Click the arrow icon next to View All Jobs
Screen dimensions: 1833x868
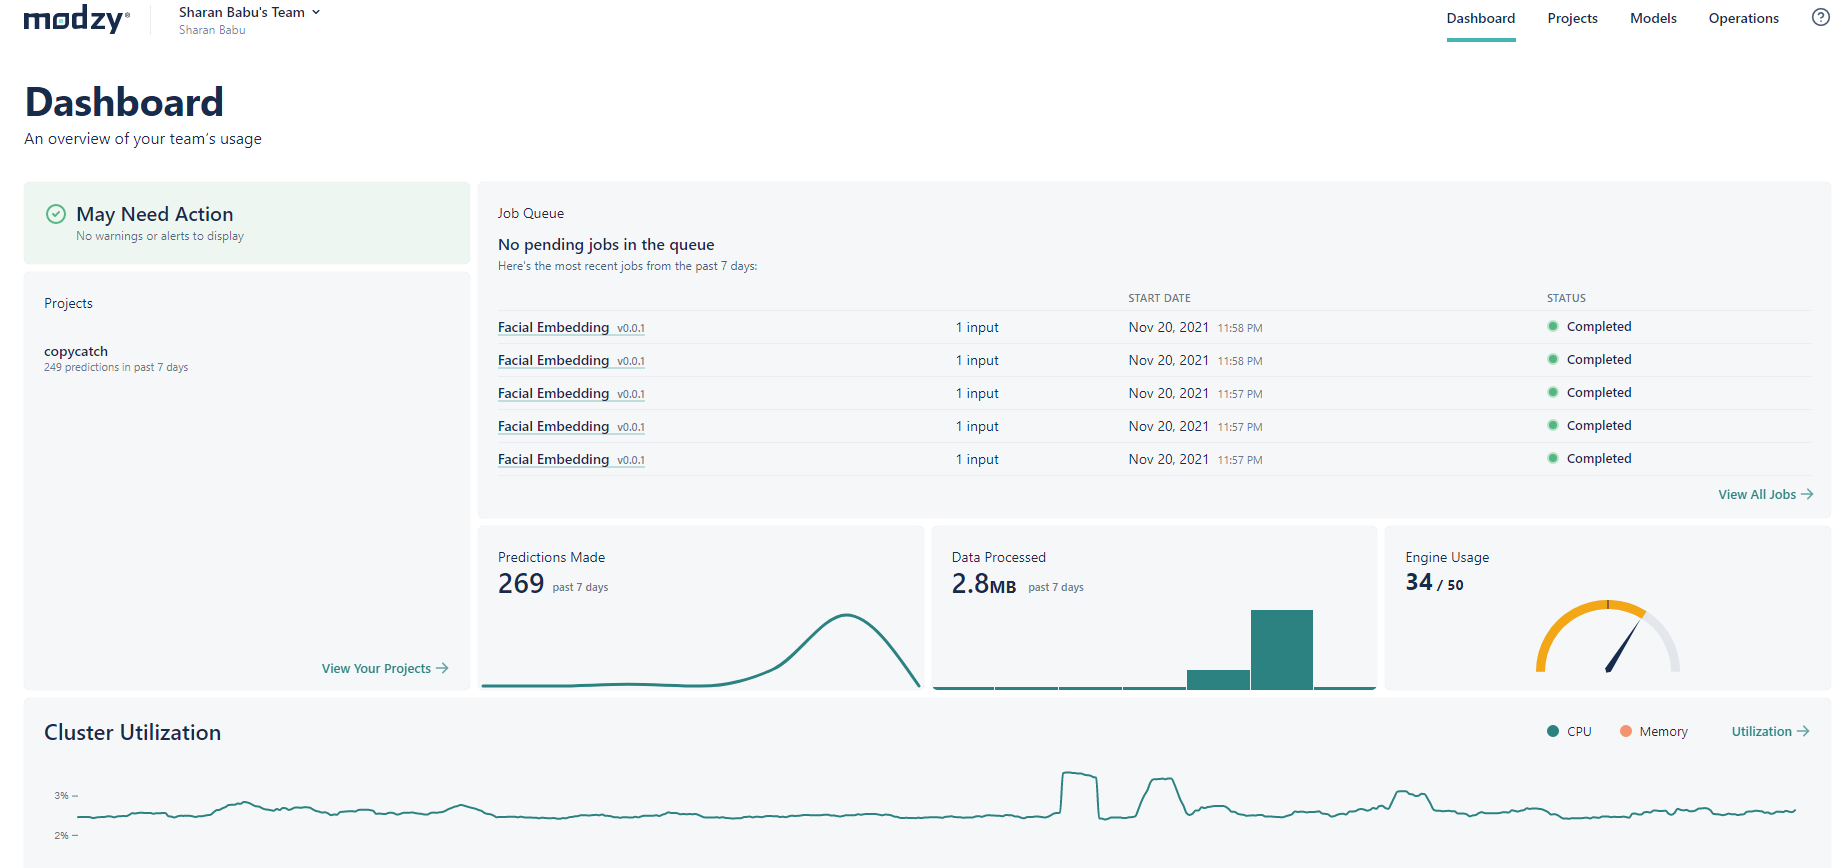(x=1806, y=495)
